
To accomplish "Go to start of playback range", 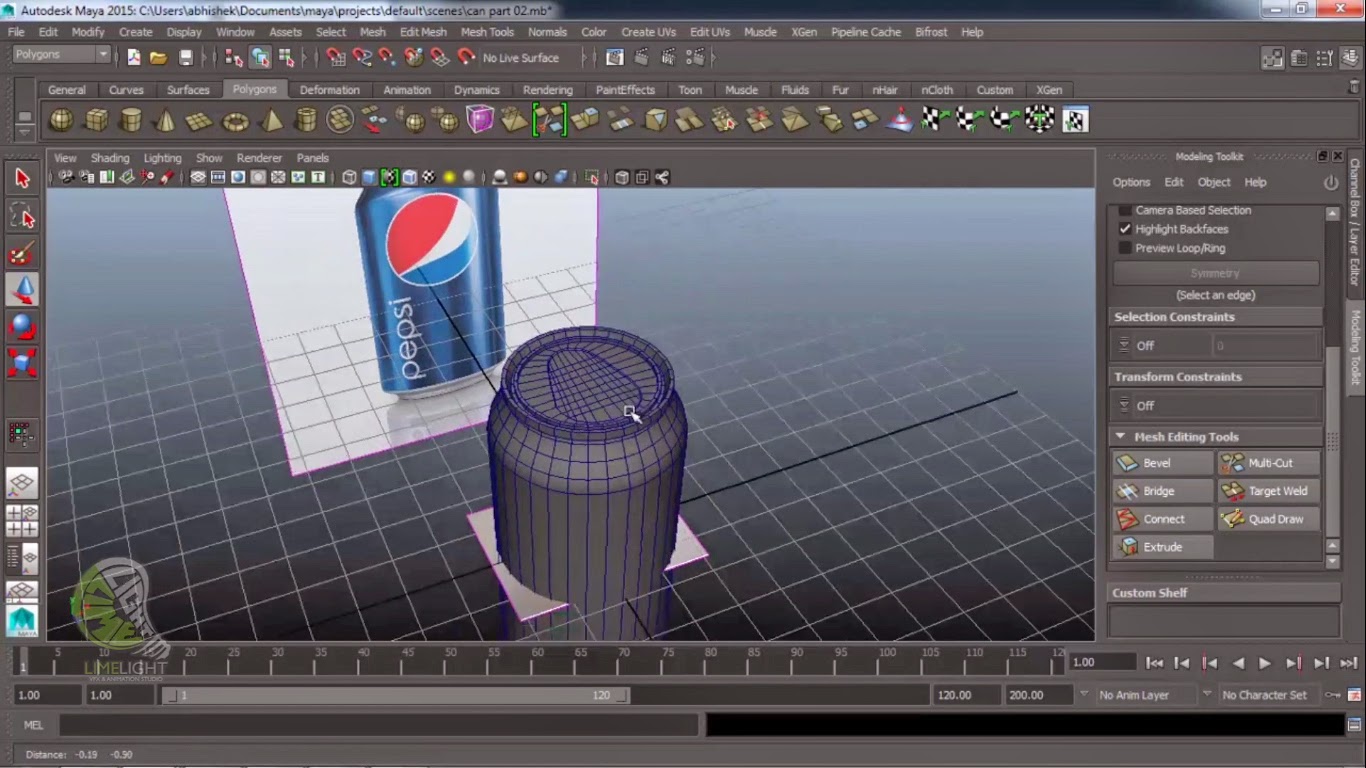I will (1154, 663).
